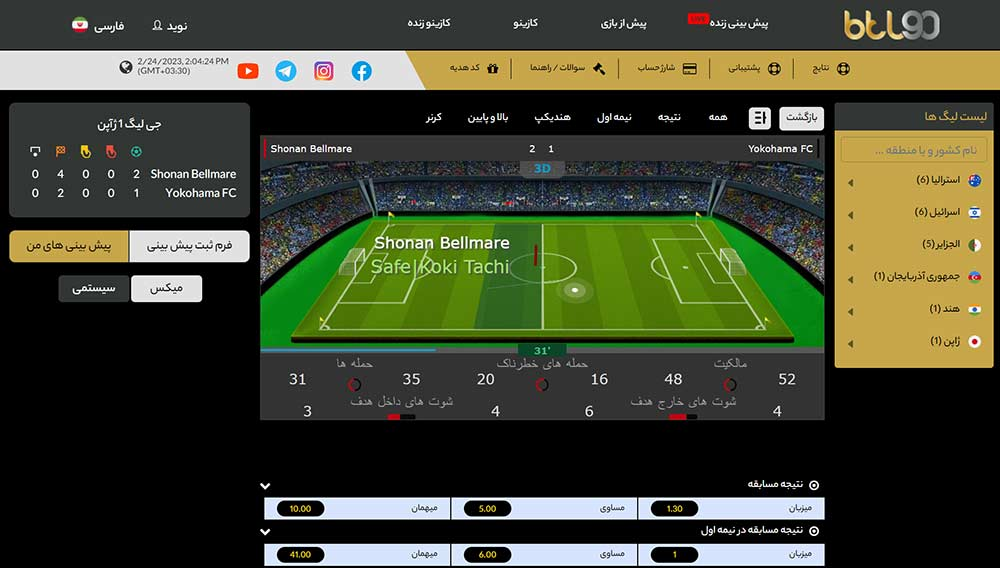Toggle the 3D match view
This screenshot has width=1000, height=568.
click(542, 168)
